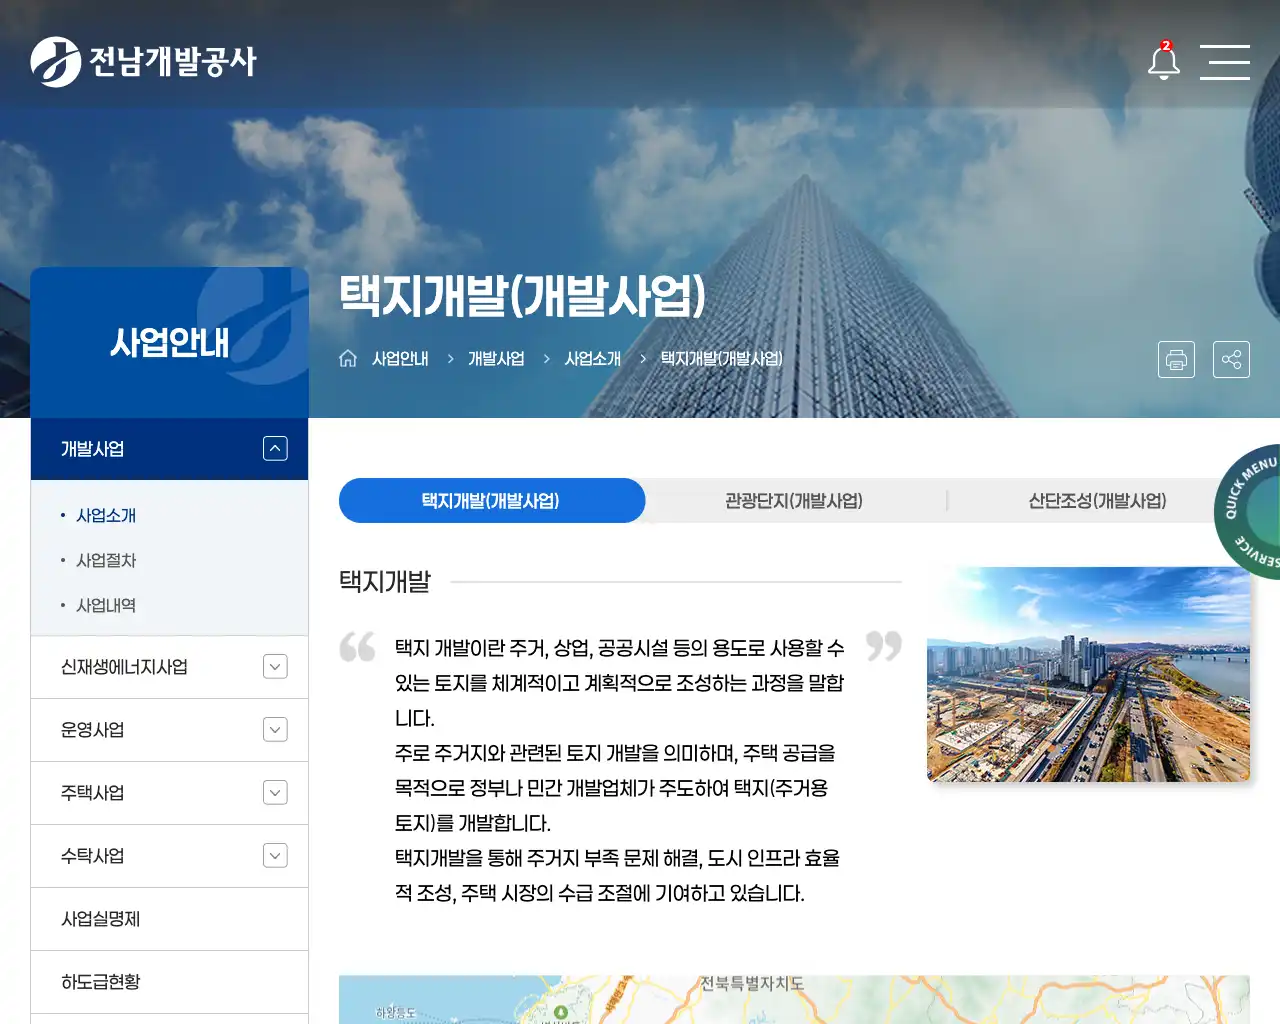Open 사업절차 in the sidebar
This screenshot has height=1024, width=1280.
click(106, 560)
